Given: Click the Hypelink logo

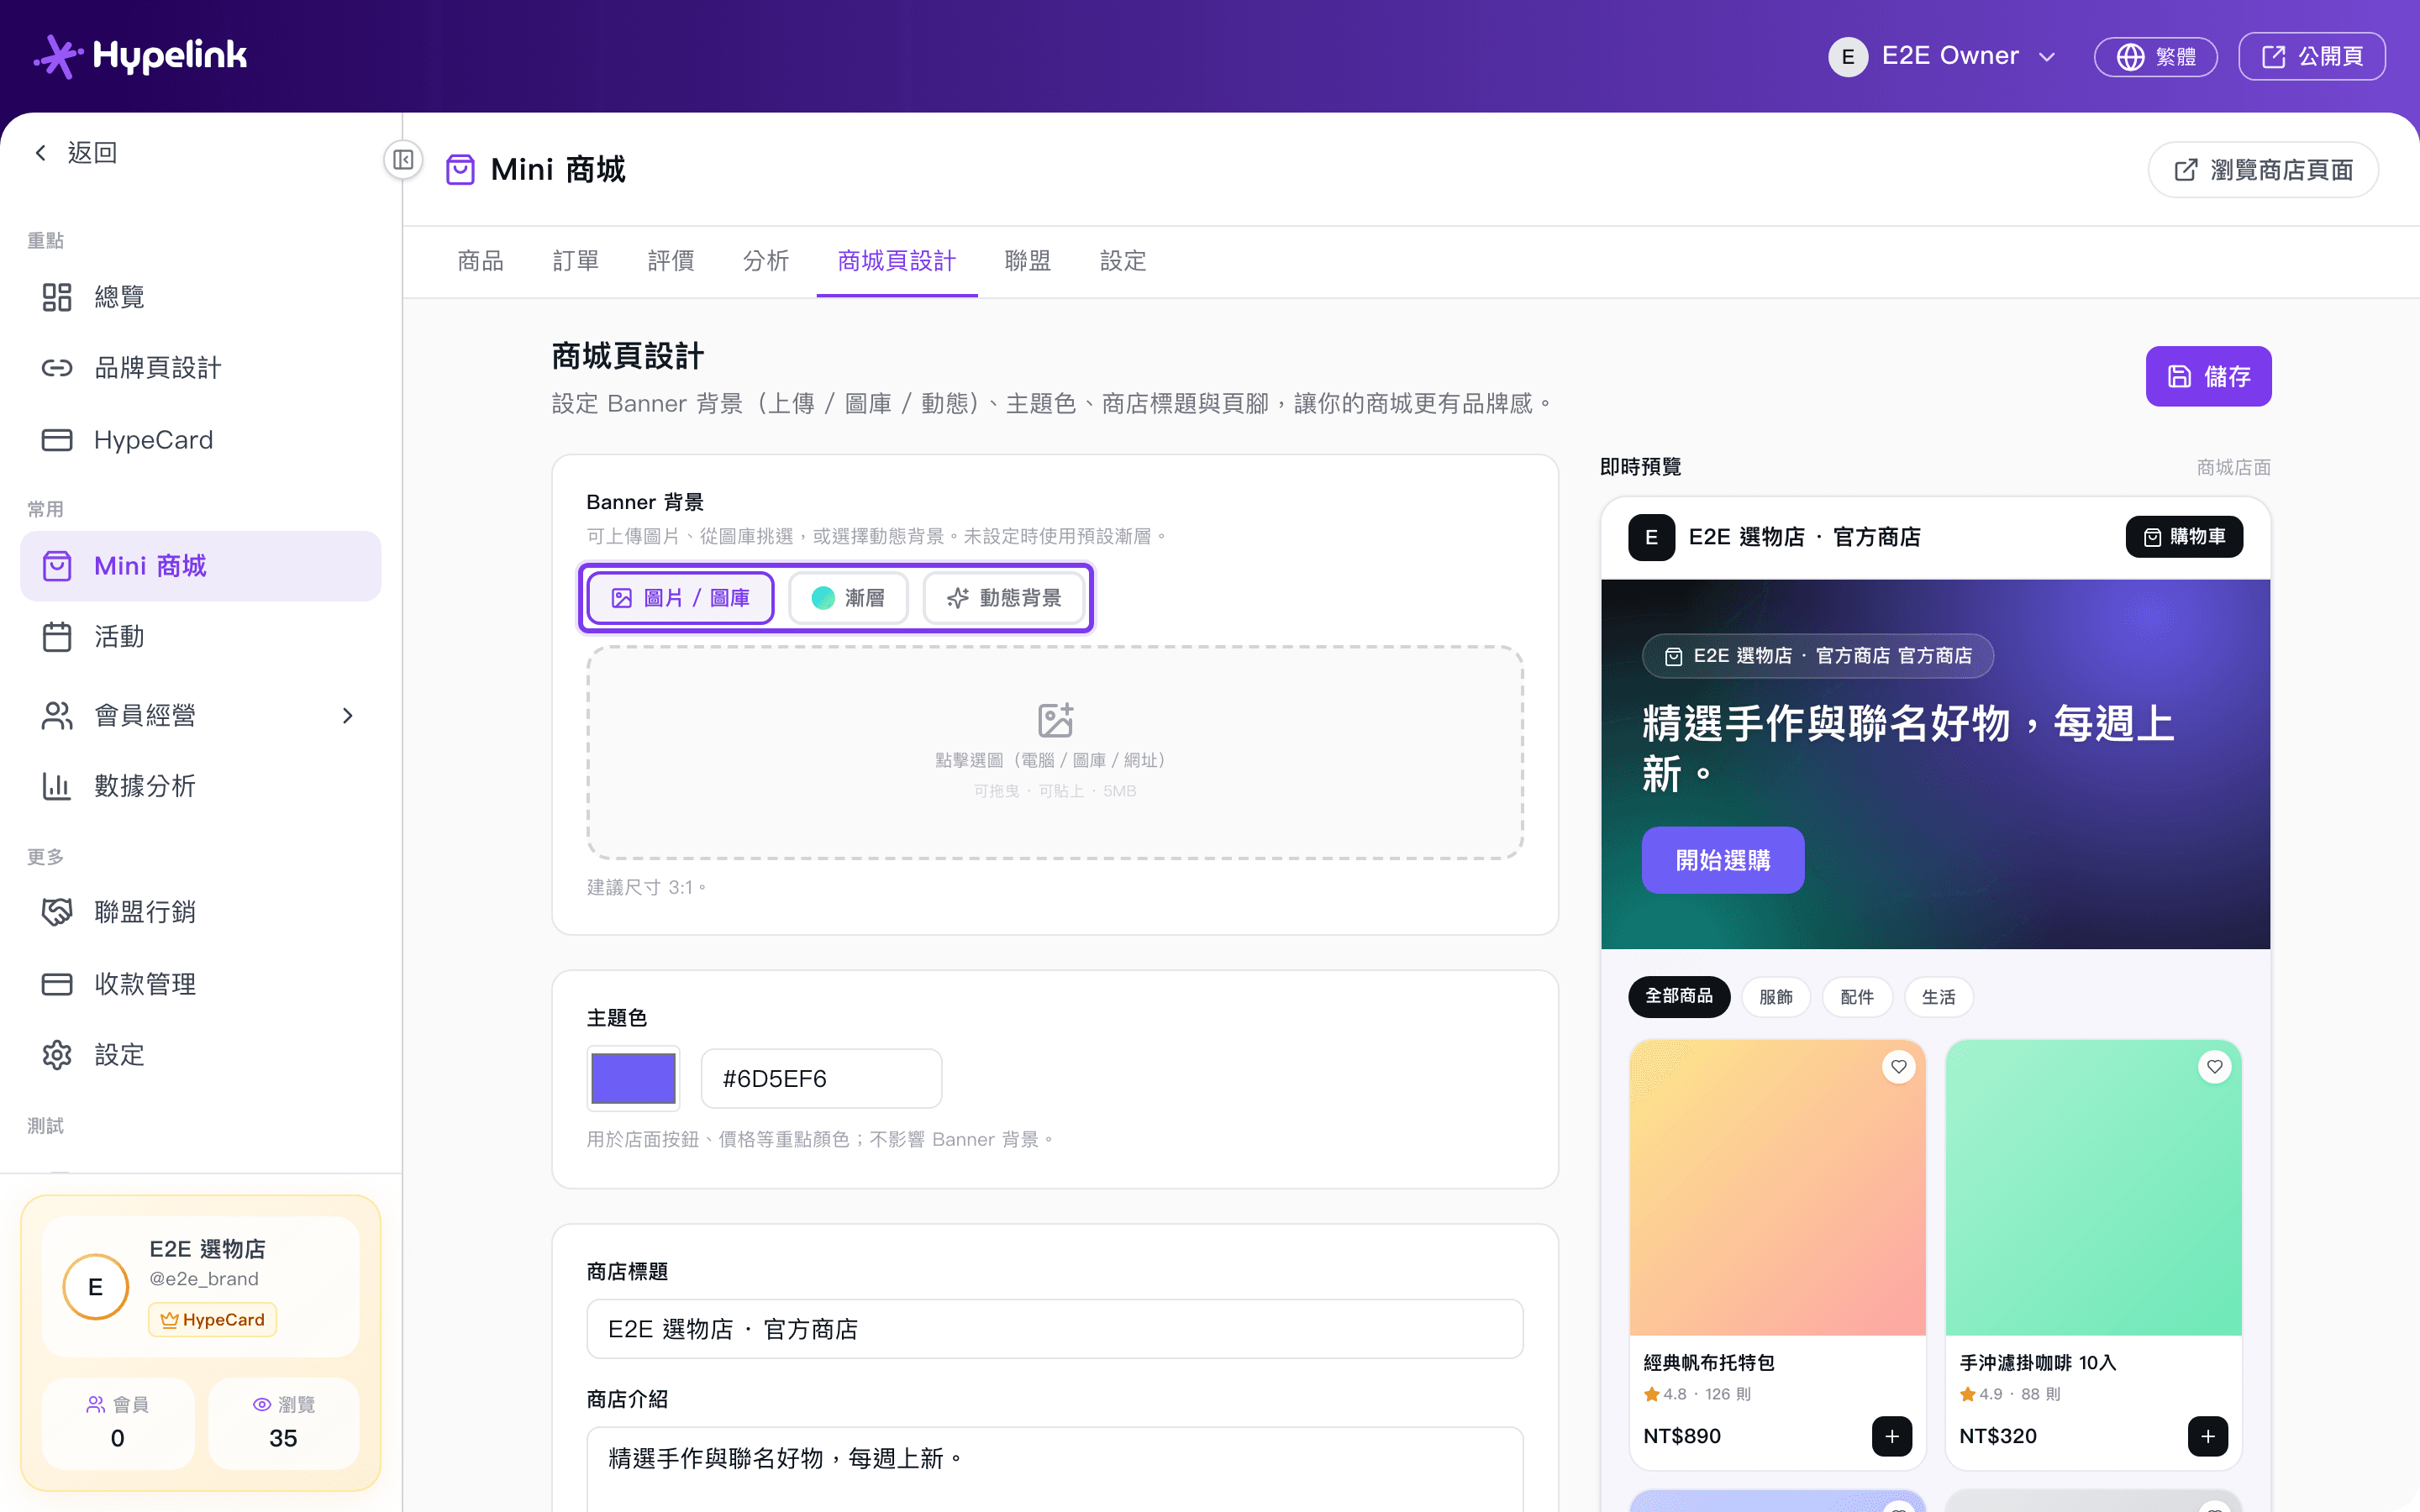Looking at the screenshot, I should (140, 56).
